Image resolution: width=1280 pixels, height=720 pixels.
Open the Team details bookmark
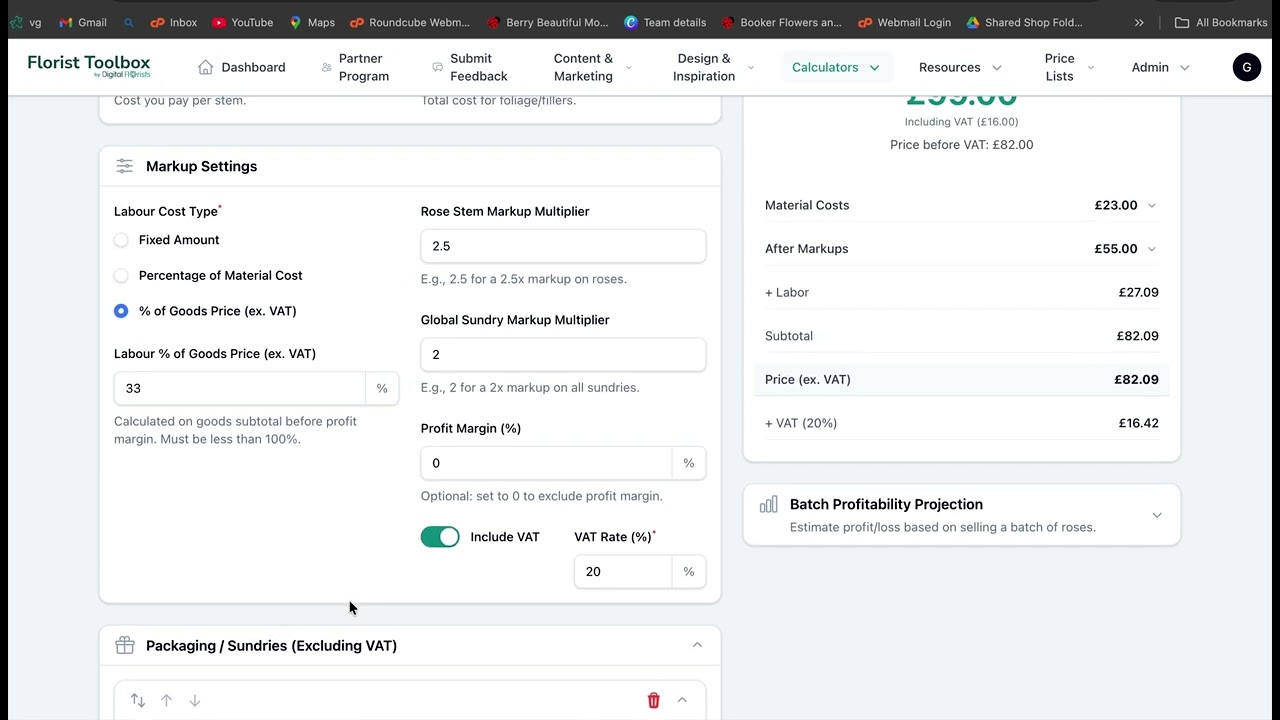(x=665, y=22)
